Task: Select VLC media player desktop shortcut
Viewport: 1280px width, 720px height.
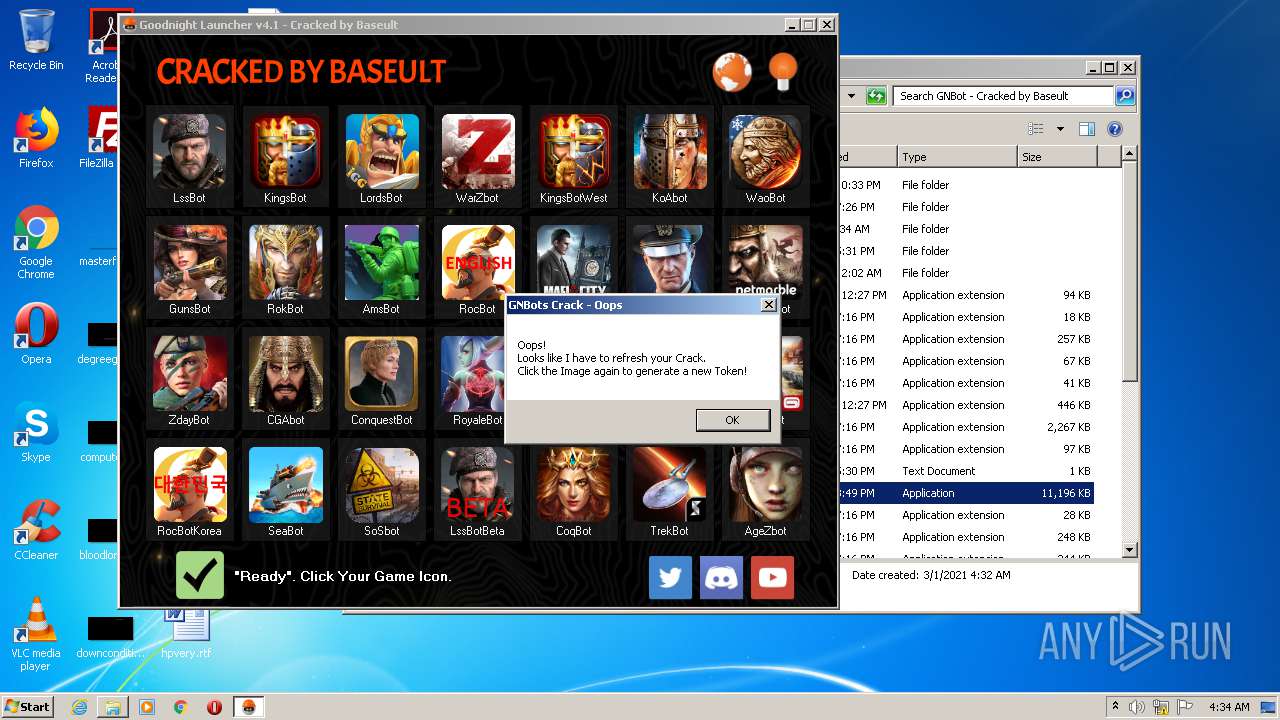Action: [x=36, y=634]
